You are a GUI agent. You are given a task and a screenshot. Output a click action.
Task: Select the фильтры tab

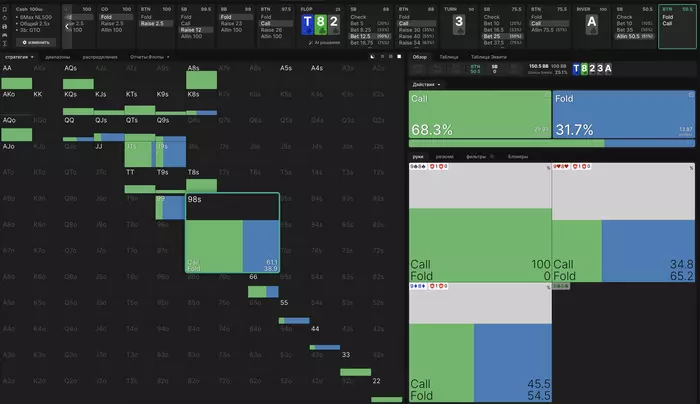(476, 157)
